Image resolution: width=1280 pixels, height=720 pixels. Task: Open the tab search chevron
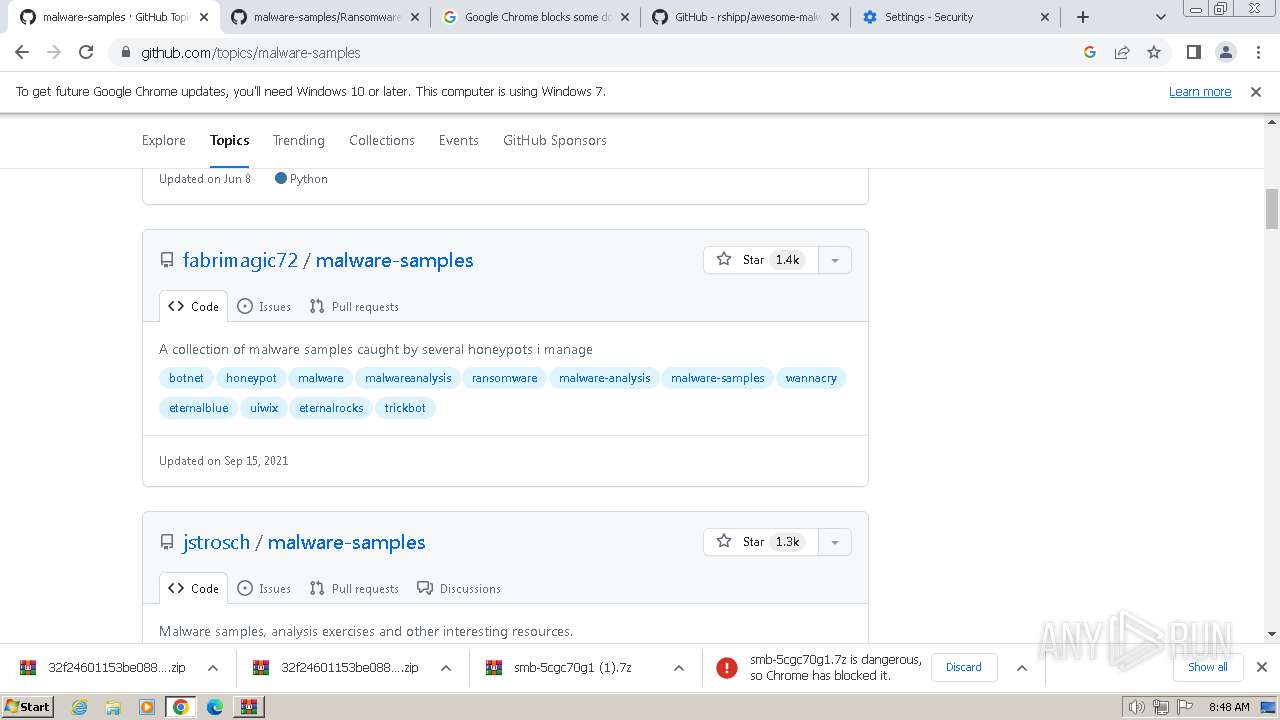coord(1160,17)
